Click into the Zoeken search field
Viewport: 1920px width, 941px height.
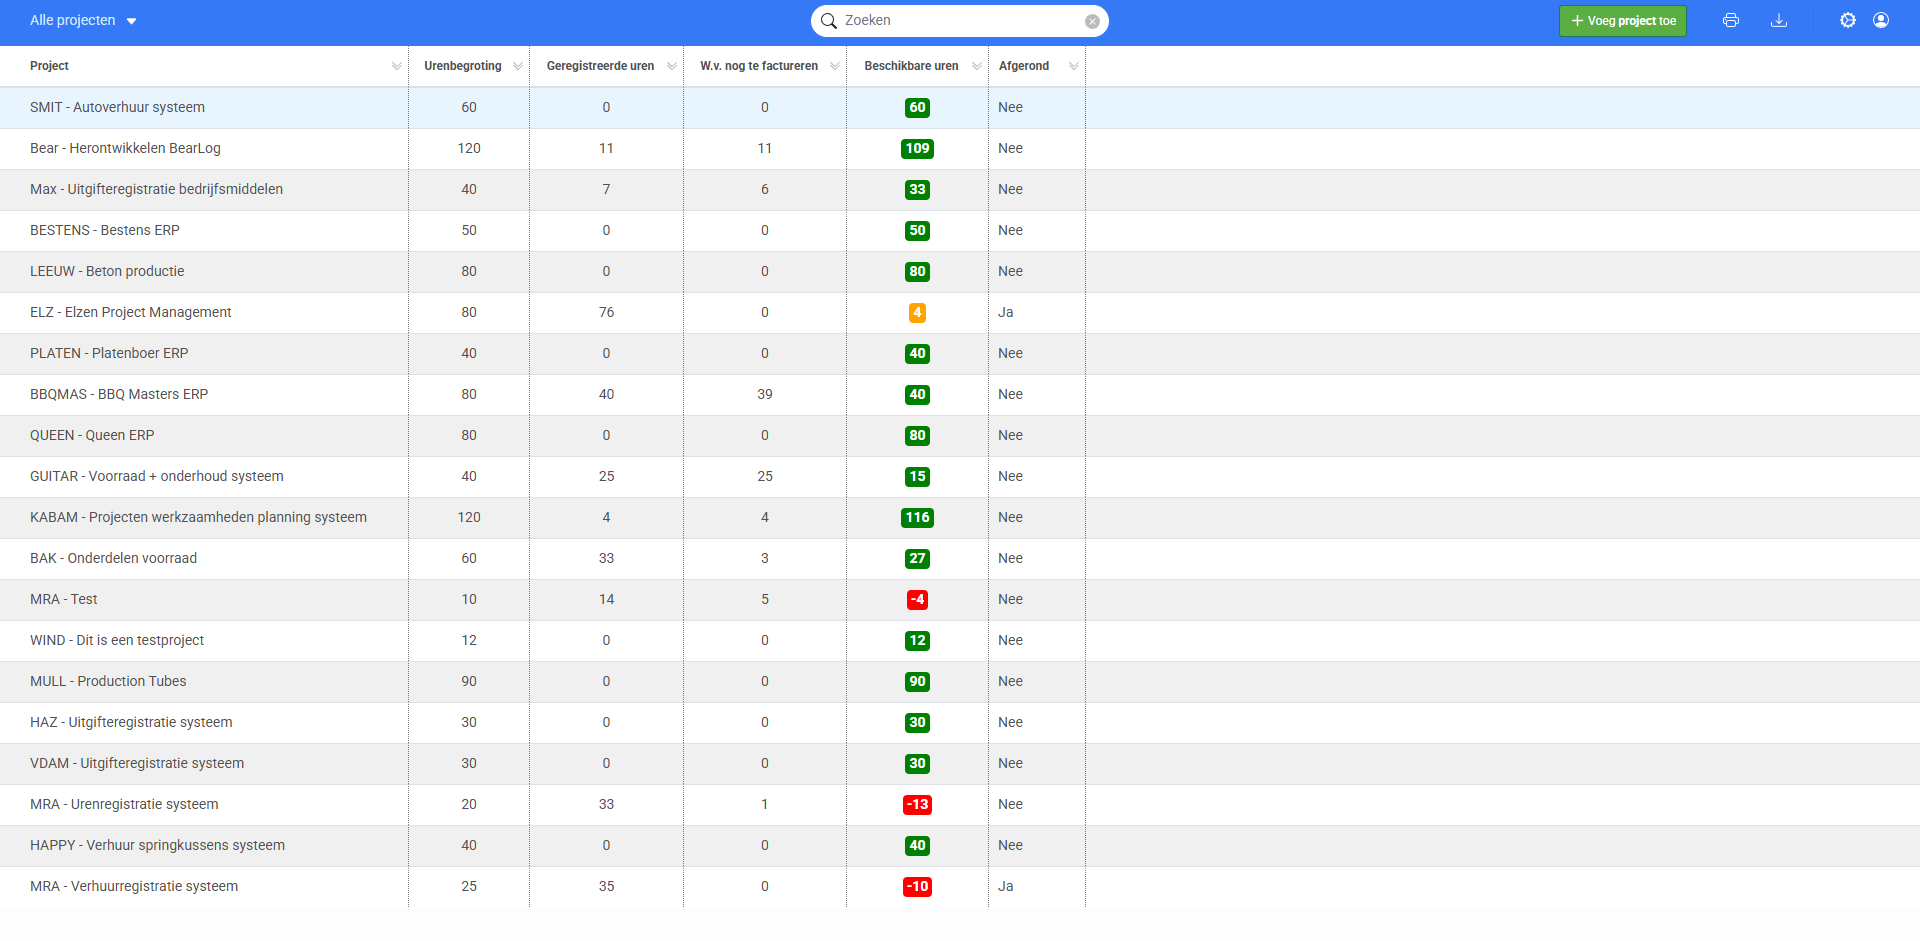tap(960, 21)
